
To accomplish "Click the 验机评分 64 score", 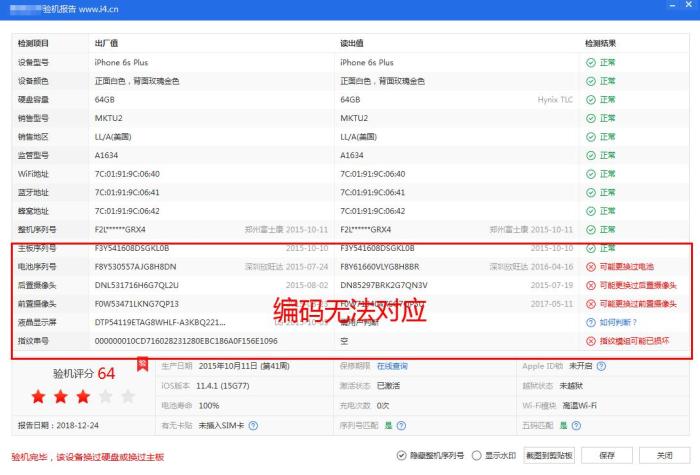I will 84,373.
